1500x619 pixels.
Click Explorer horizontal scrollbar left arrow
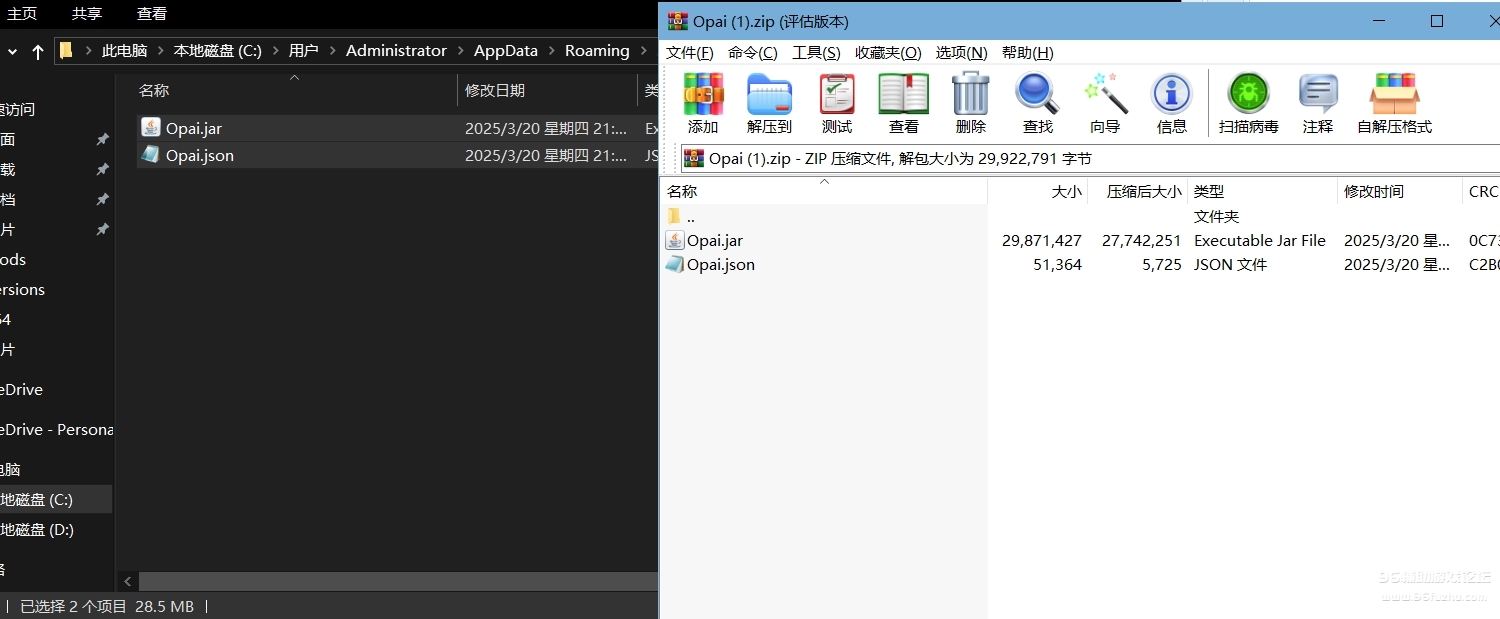[129, 581]
